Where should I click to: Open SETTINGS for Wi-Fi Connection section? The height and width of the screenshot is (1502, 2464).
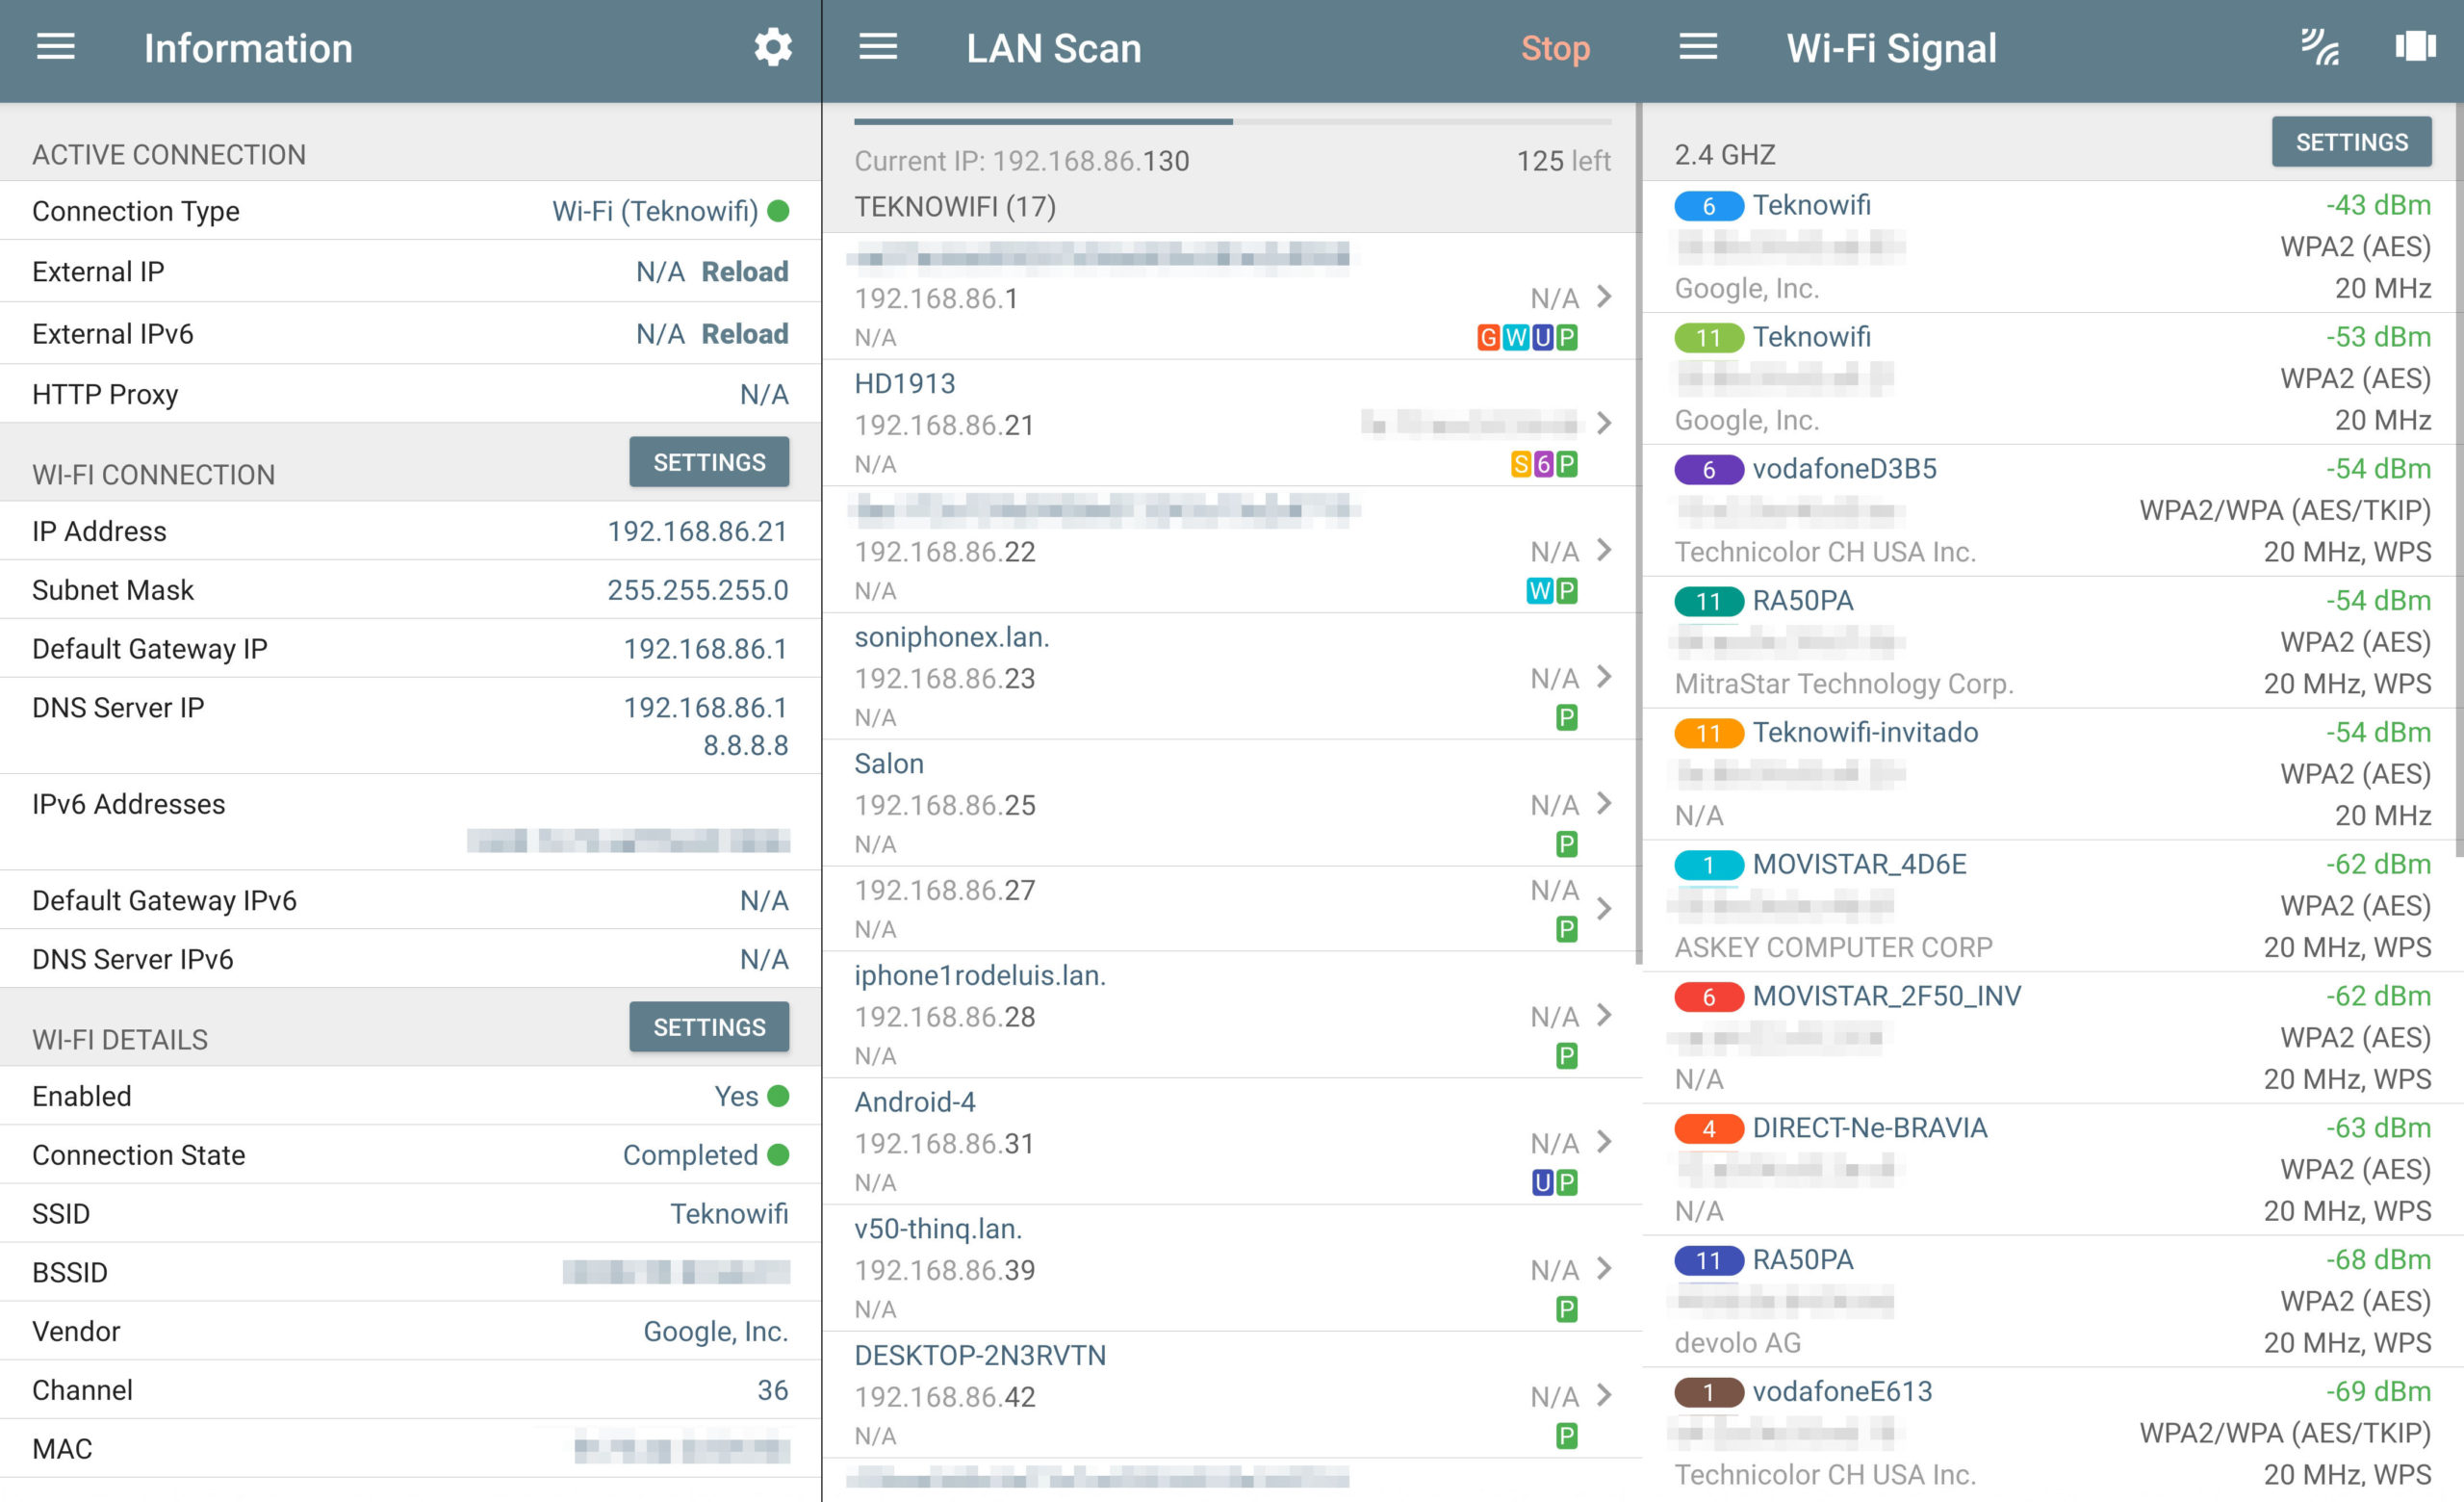[x=709, y=462]
